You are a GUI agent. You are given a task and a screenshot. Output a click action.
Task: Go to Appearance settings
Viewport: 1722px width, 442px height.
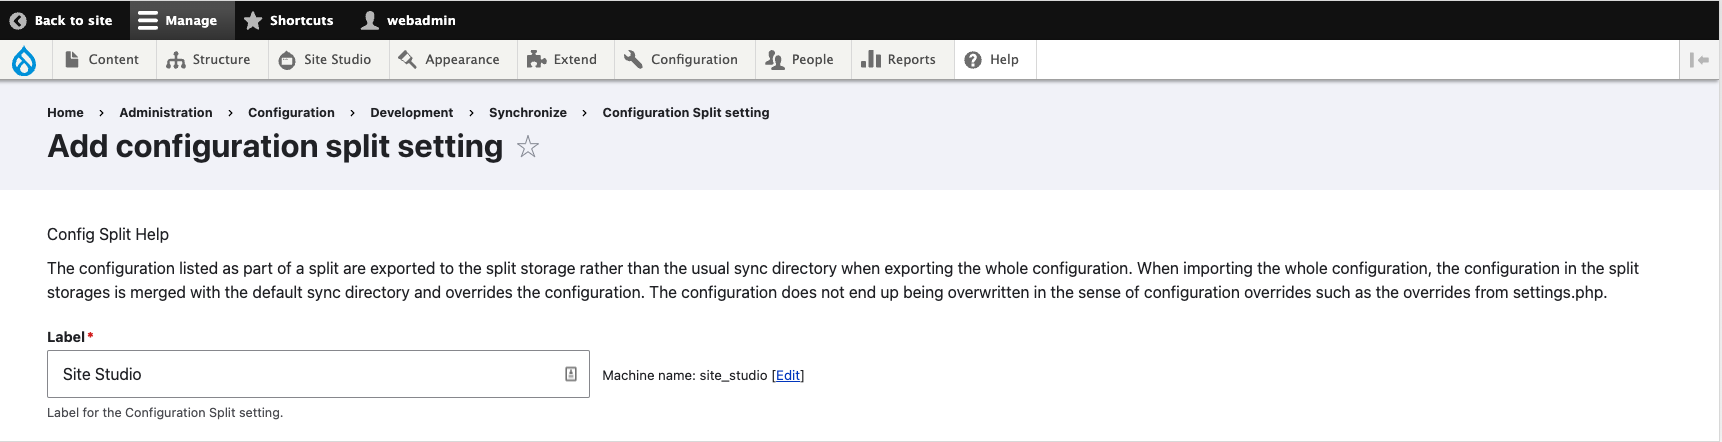pyautogui.click(x=449, y=60)
